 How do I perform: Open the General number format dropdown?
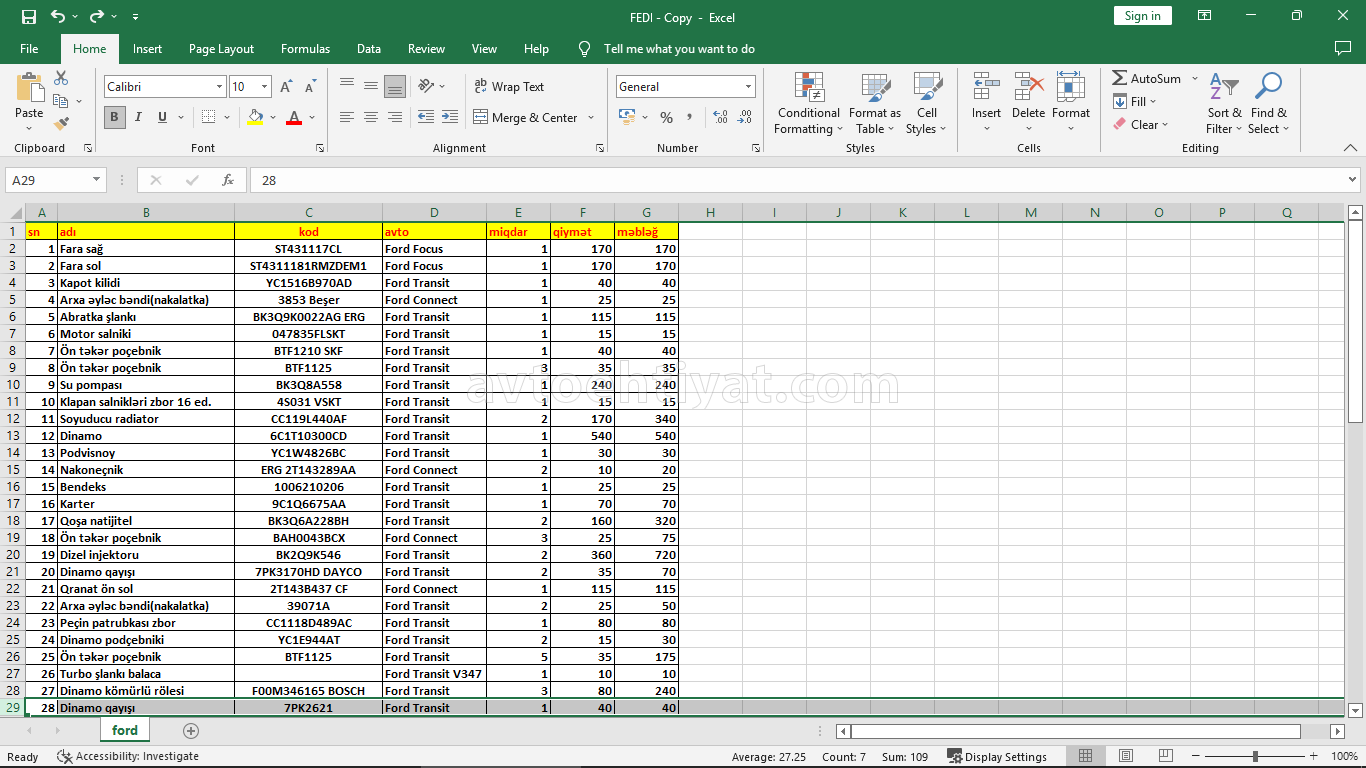pyautogui.click(x=748, y=87)
